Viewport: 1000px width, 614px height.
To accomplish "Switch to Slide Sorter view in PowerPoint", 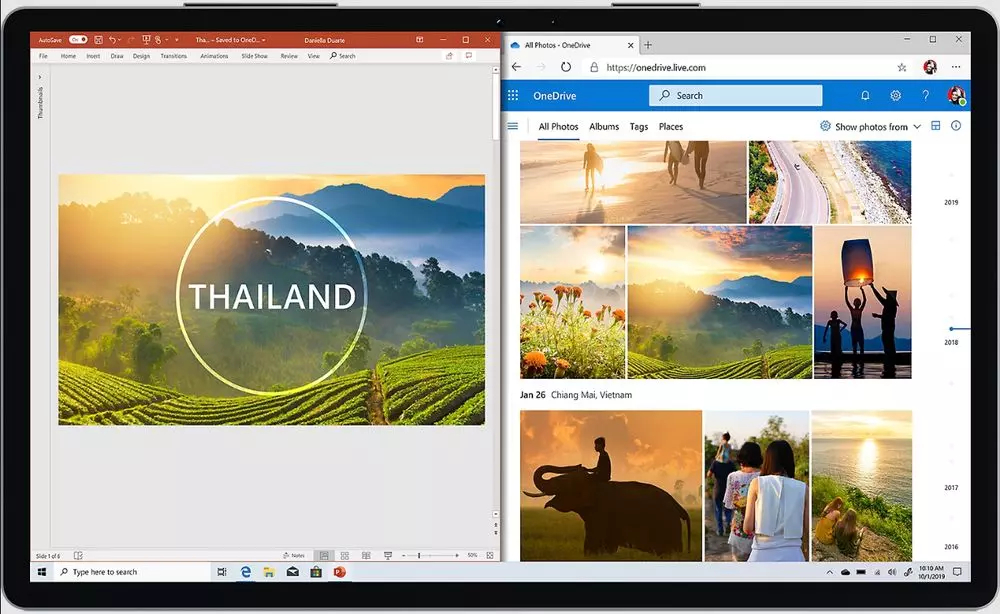I will click(345, 555).
